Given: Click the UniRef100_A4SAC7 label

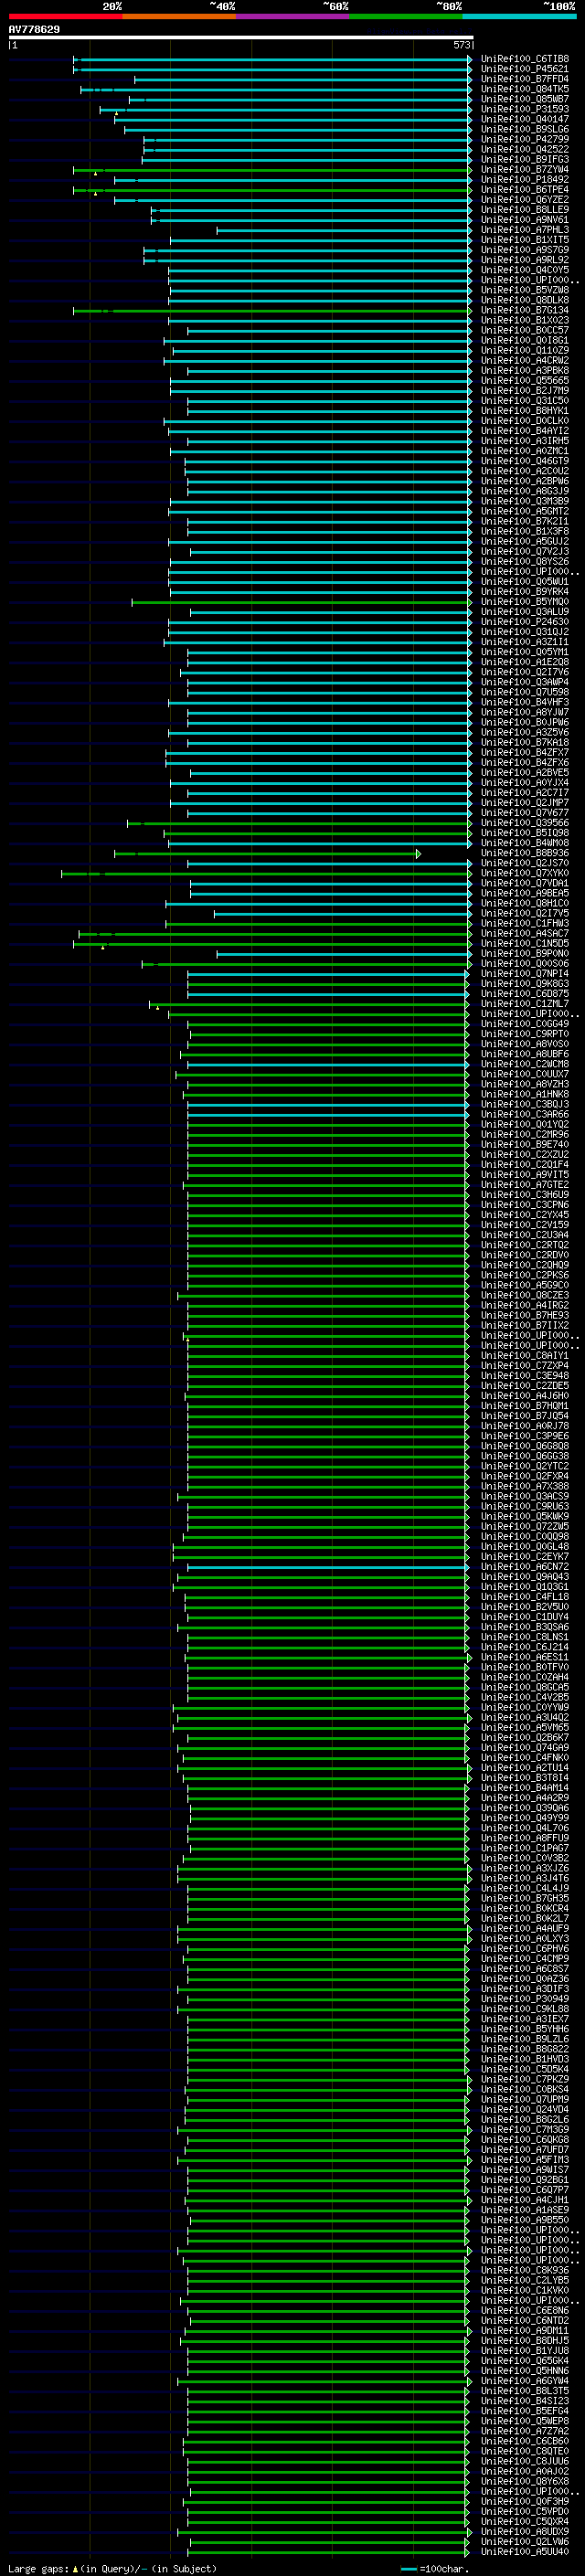Looking at the screenshot, I should pyautogui.click(x=524, y=934).
